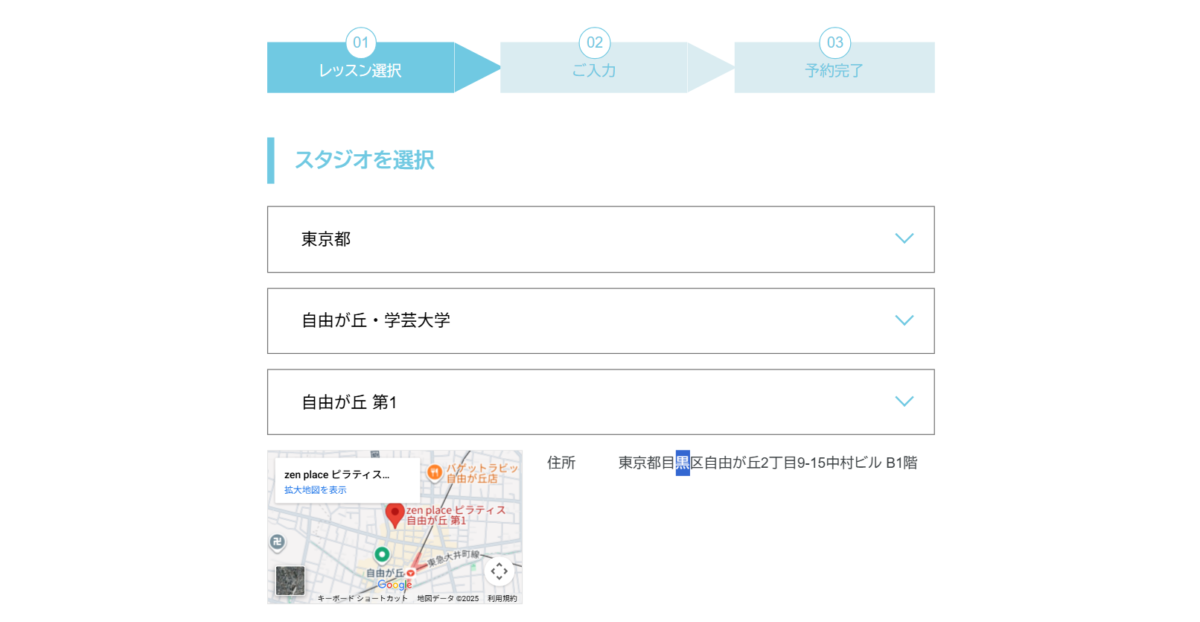This screenshot has width=1200, height=622.
Task: Select the 02 ご入力 step
Action: pyautogui.click(x=596, y=42)
